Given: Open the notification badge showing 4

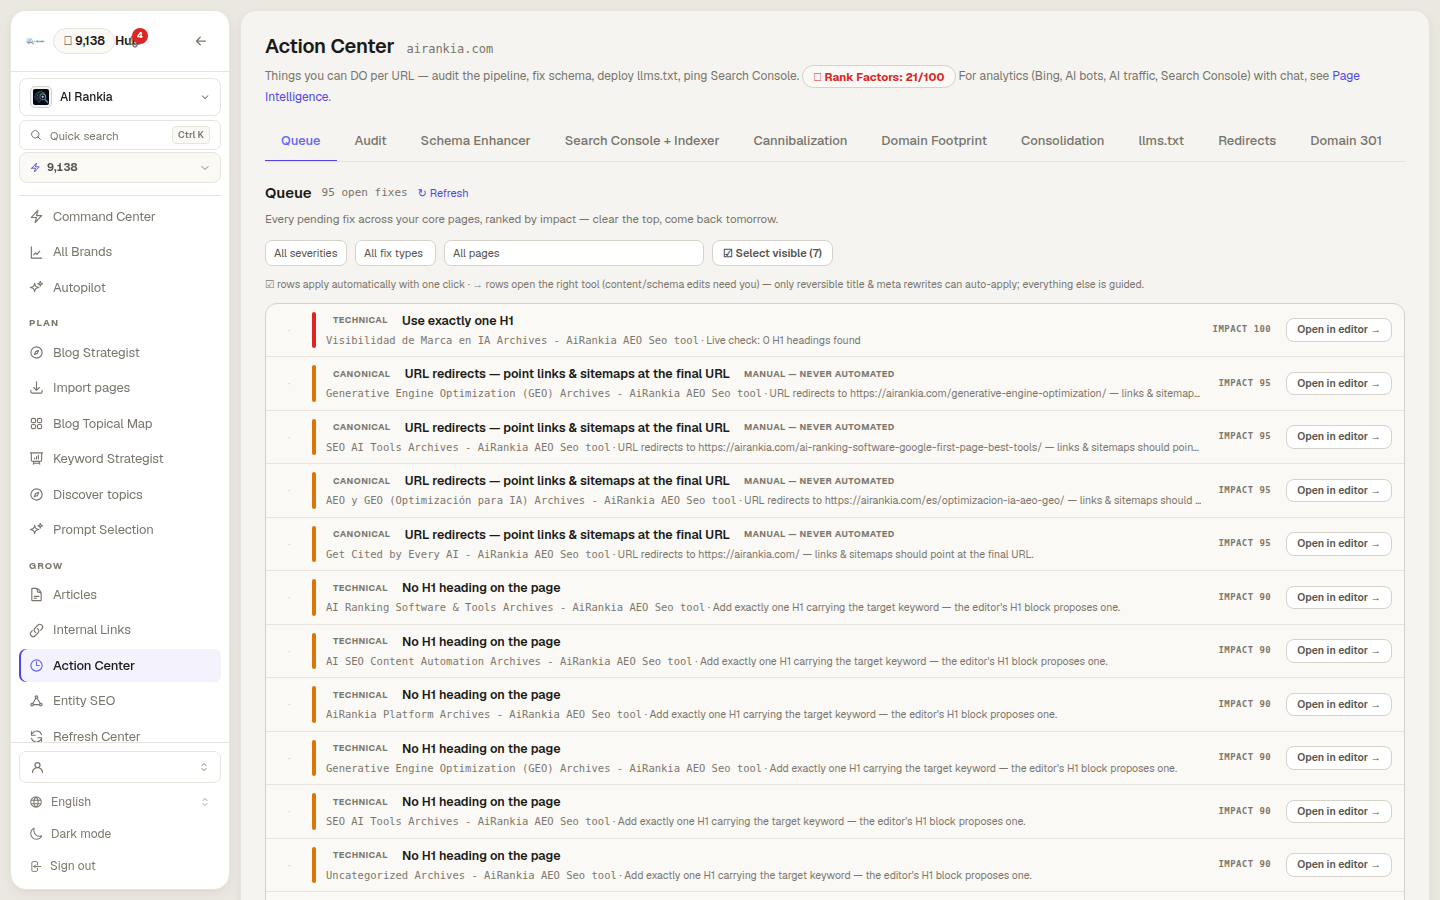Looking at the screenshot, I should (x=140, y=35).
